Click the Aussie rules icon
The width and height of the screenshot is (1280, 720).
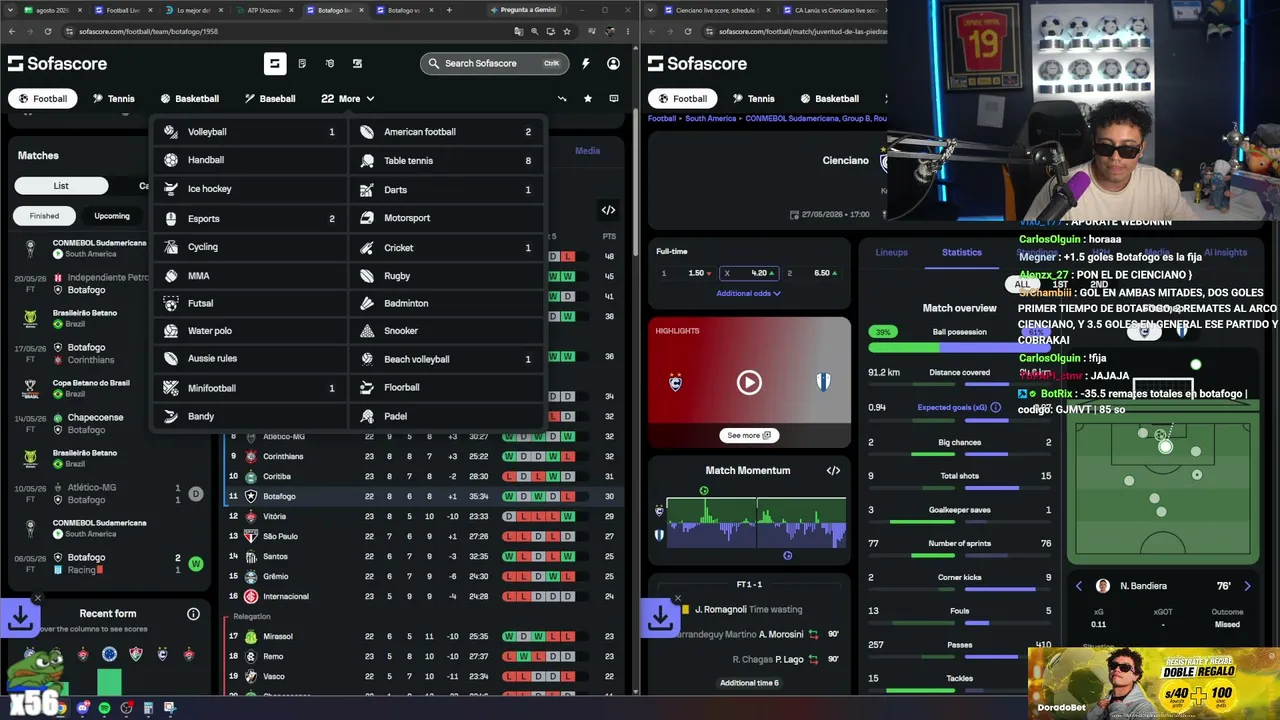coord(171,358)
